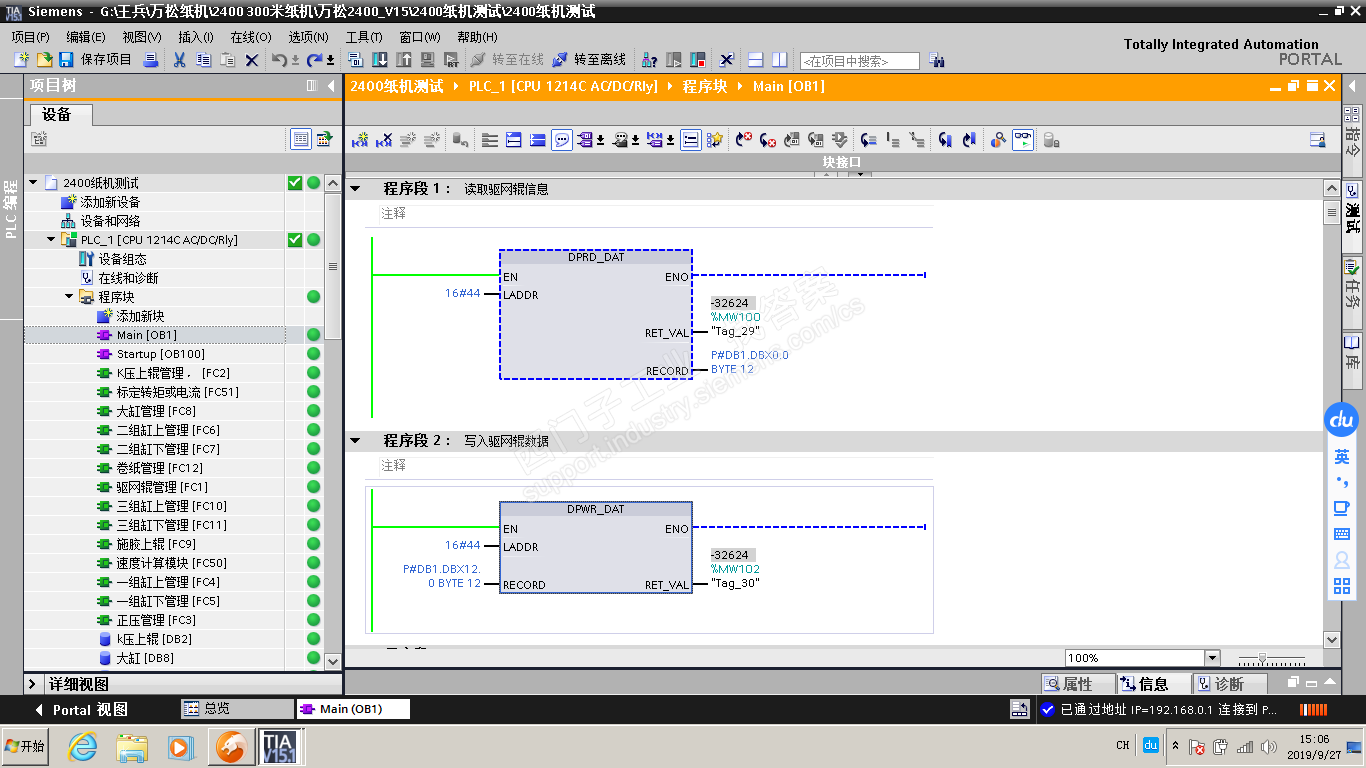Click the Go offline plug icon
Screen dimensions: 1366x768
[560, 60]
